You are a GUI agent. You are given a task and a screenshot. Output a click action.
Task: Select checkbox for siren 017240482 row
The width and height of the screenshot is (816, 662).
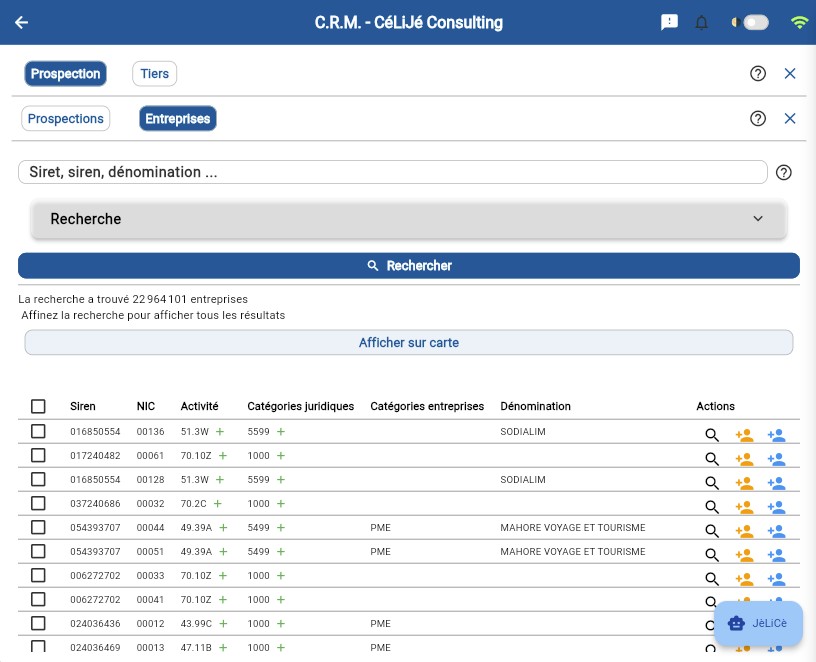click(x=38, y=456)
